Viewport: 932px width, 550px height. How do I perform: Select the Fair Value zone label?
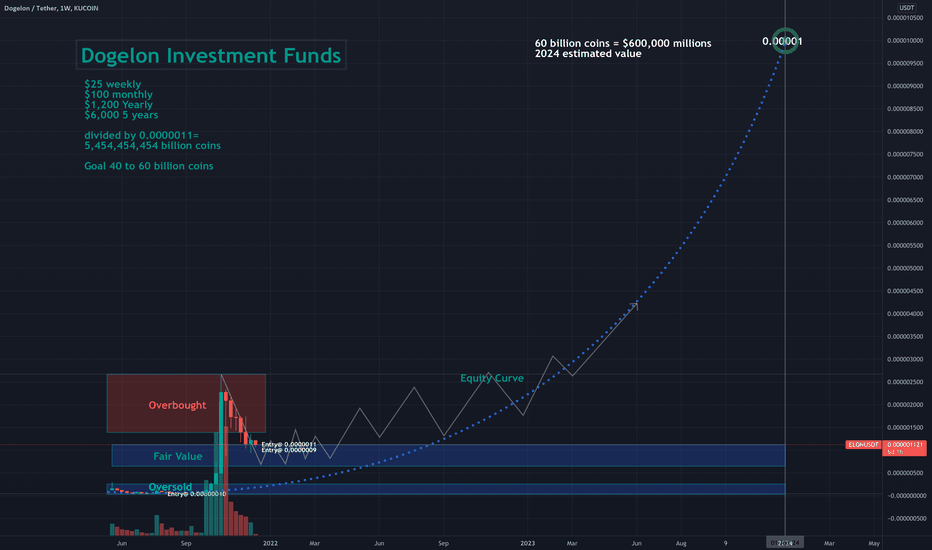(x=178, y=457)
